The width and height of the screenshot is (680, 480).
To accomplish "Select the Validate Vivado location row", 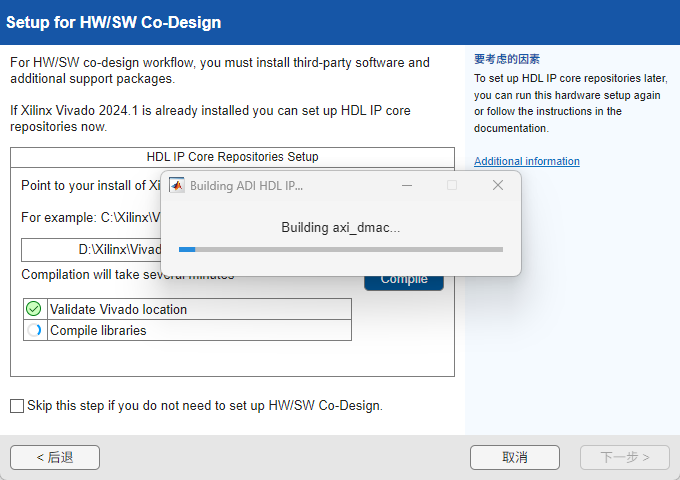I will (x=187, y=309).
